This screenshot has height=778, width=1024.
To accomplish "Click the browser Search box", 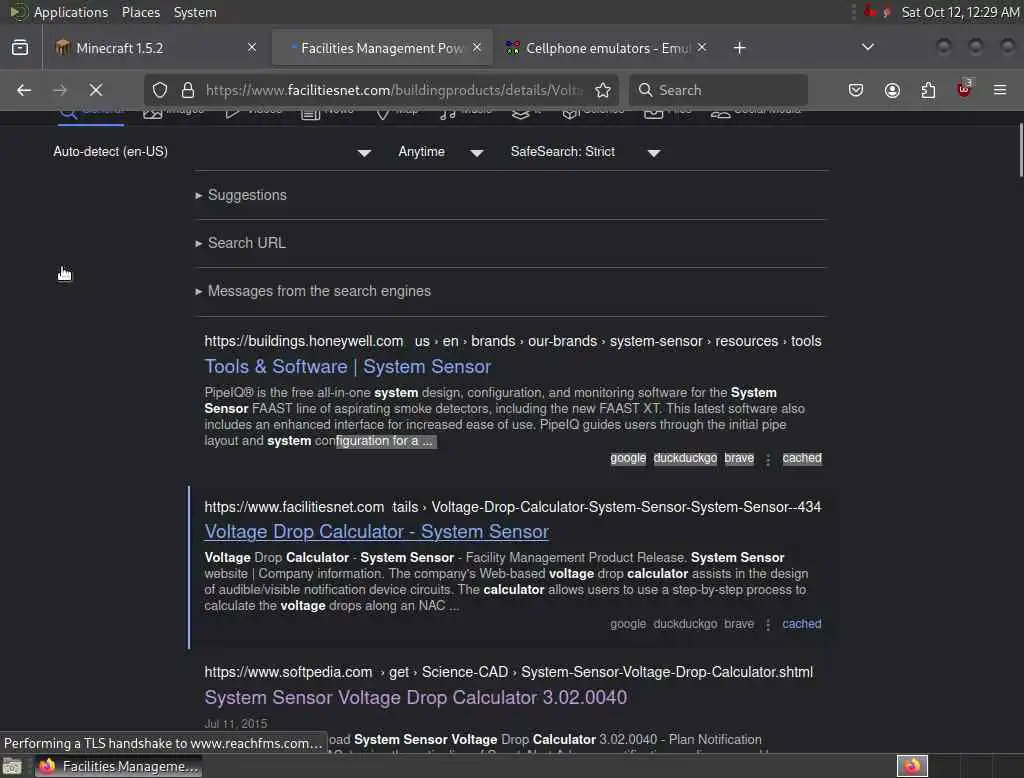I will tap(718, 90).
